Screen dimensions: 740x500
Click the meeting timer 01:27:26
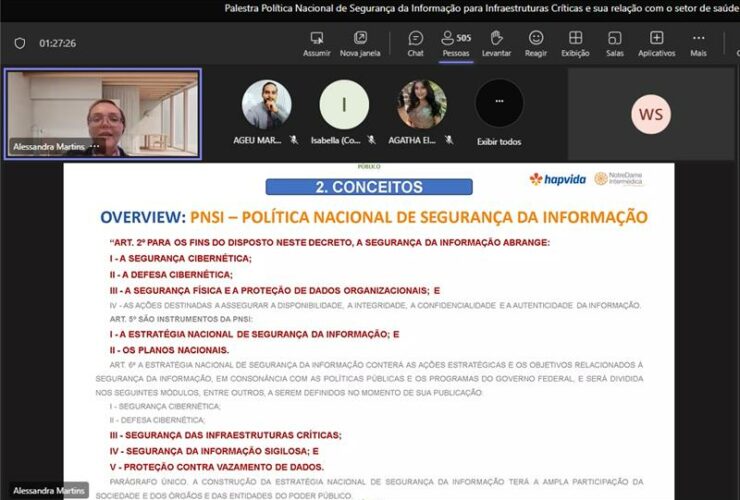57,44
